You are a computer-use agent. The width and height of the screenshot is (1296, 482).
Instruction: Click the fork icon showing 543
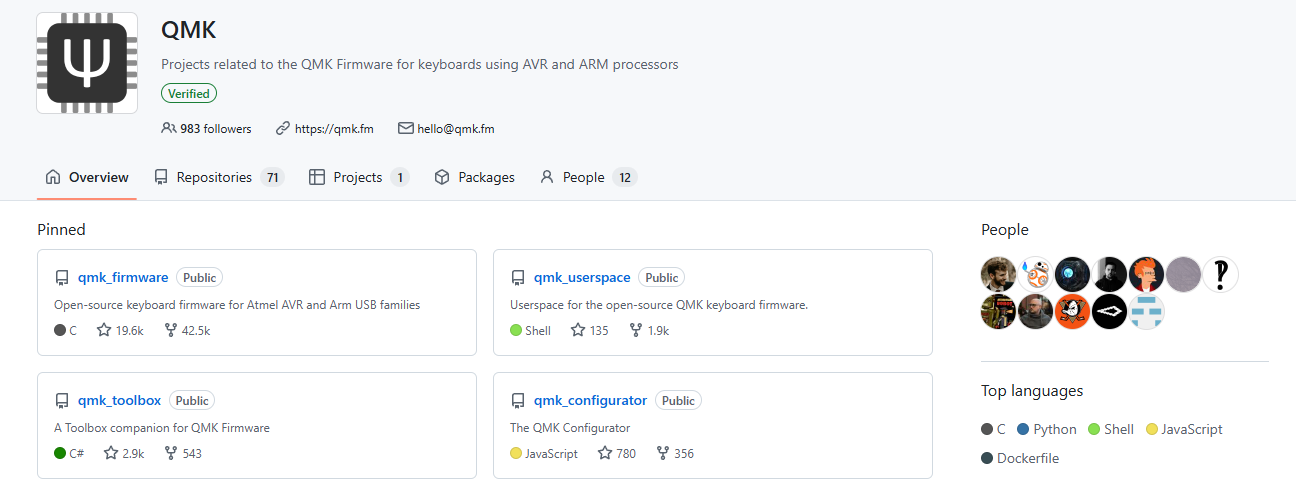pos(171,453)
